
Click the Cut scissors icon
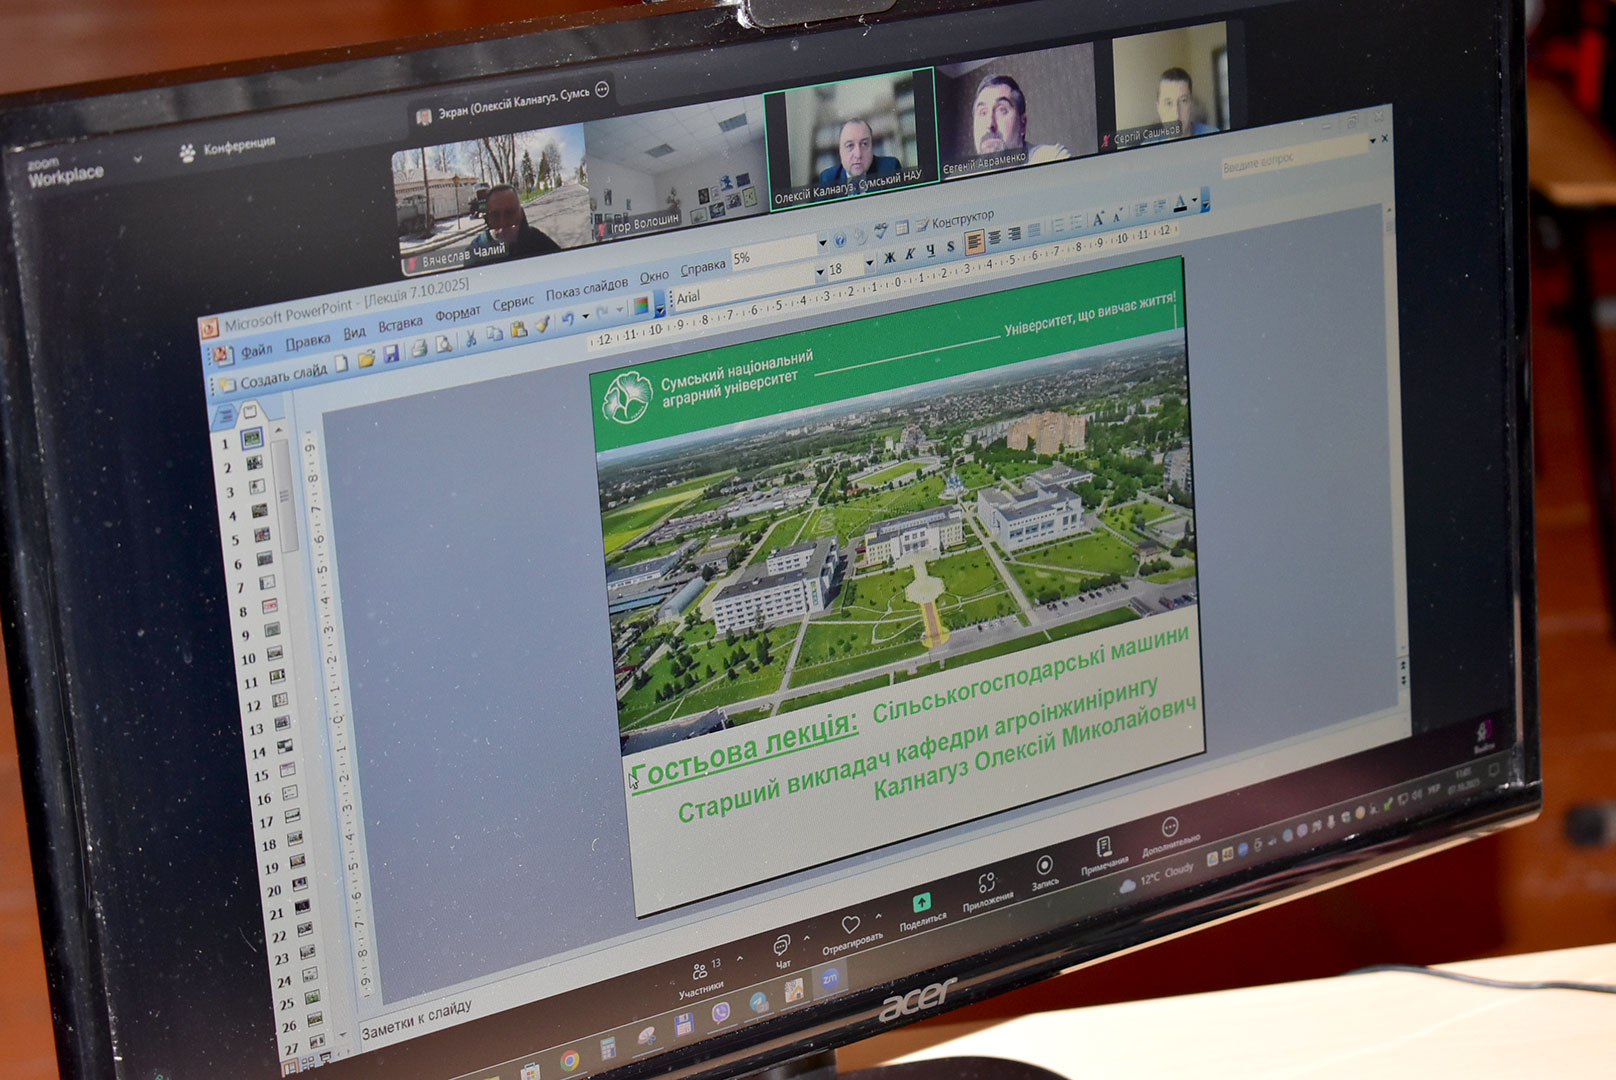(470, 339)
